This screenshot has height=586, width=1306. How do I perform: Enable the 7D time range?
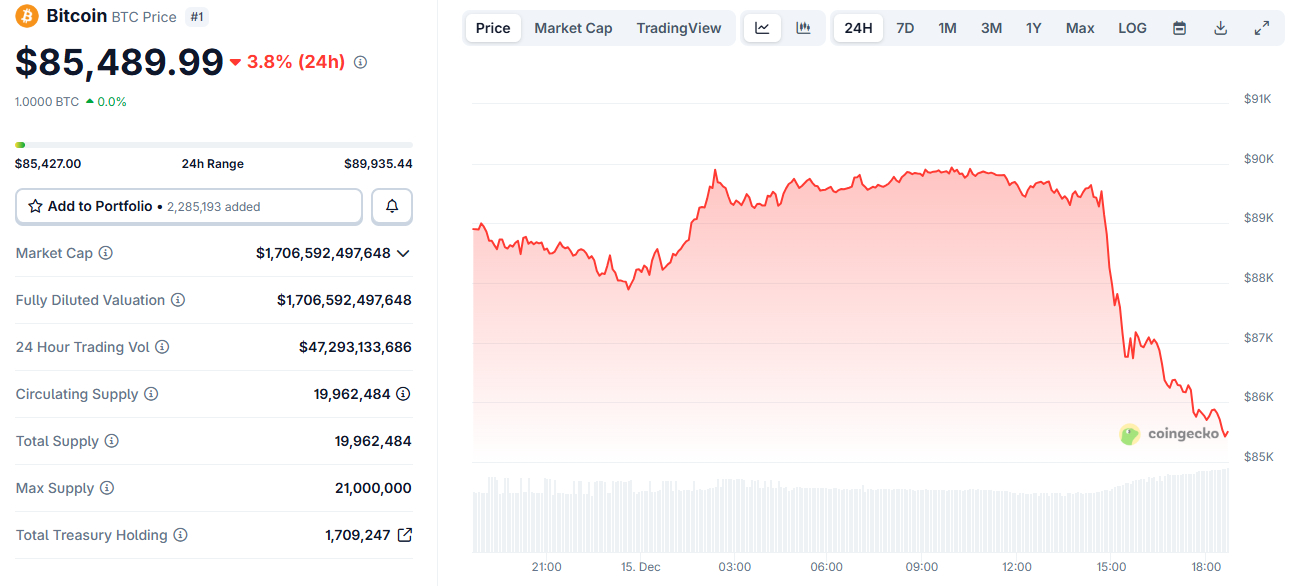(x=905, y=28)
